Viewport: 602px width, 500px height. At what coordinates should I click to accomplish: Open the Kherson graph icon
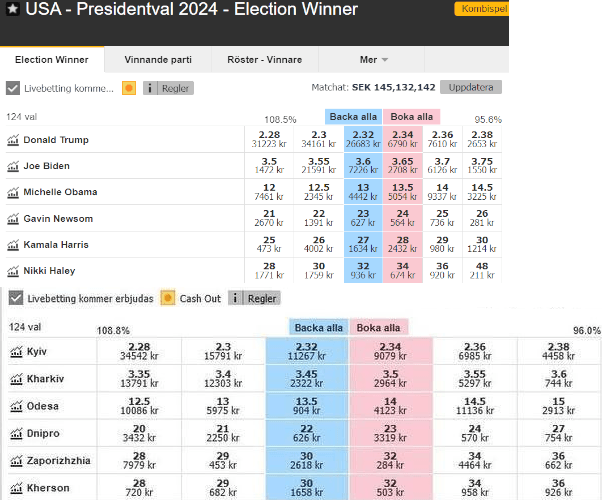pos(16,488)
